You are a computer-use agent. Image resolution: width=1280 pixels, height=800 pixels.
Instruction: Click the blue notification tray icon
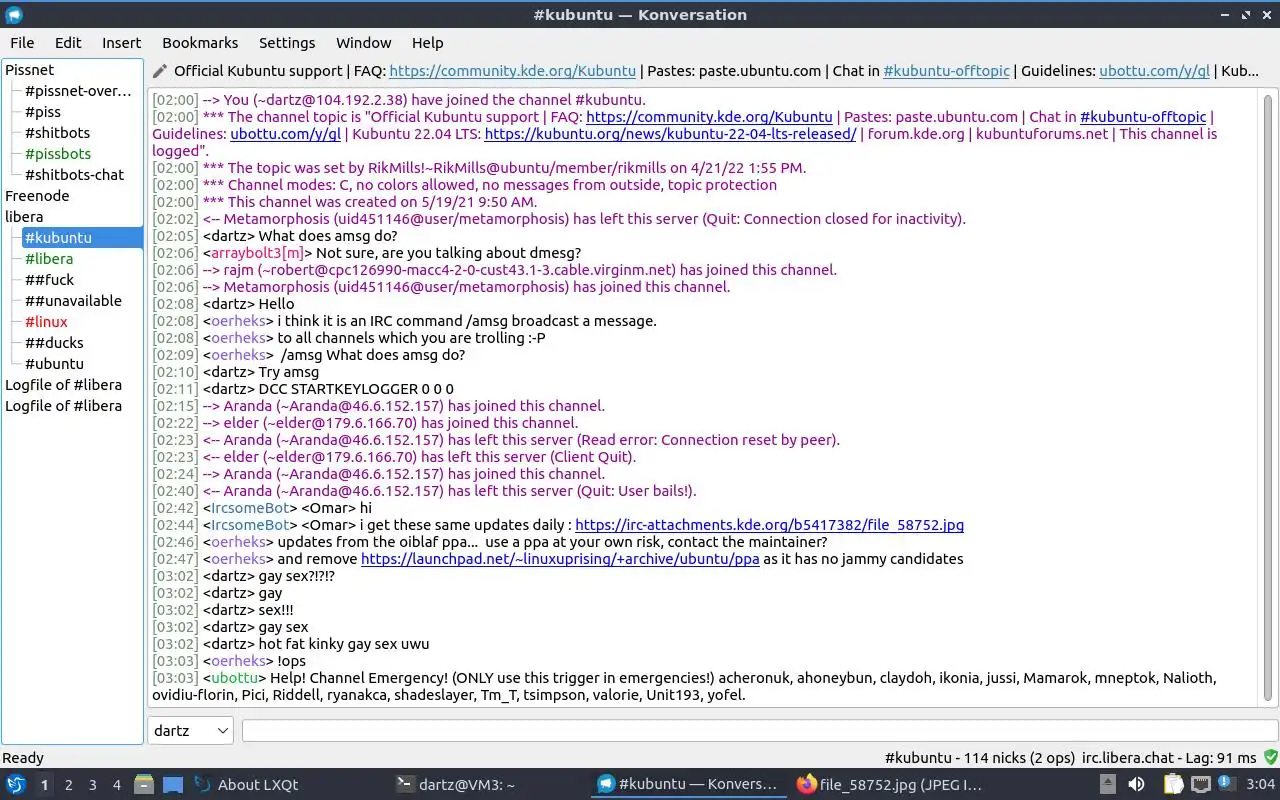coord(1225,782)
